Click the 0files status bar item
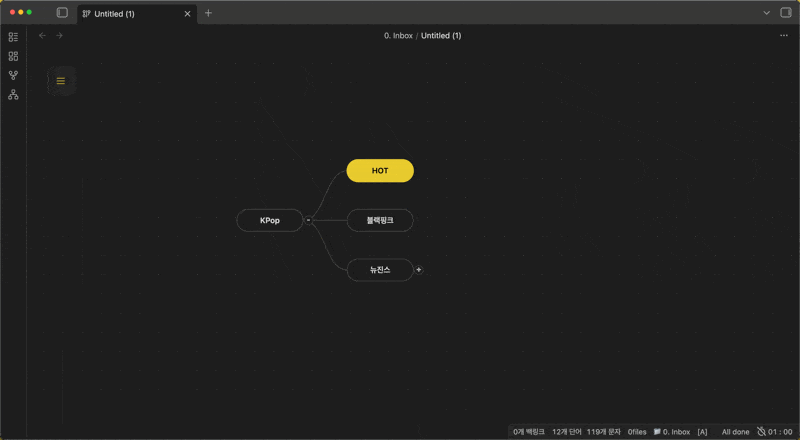 637,432
